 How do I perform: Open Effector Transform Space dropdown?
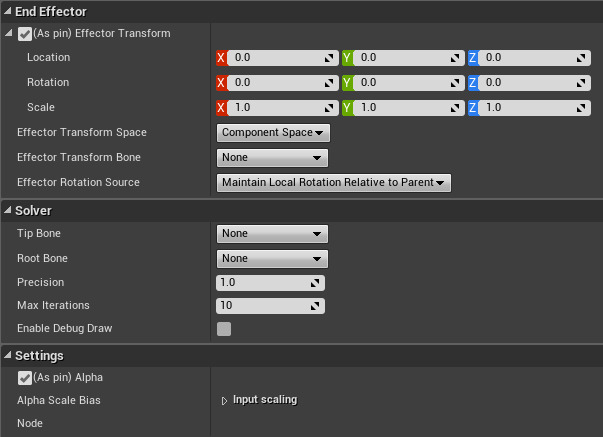[x=273, y=132]
